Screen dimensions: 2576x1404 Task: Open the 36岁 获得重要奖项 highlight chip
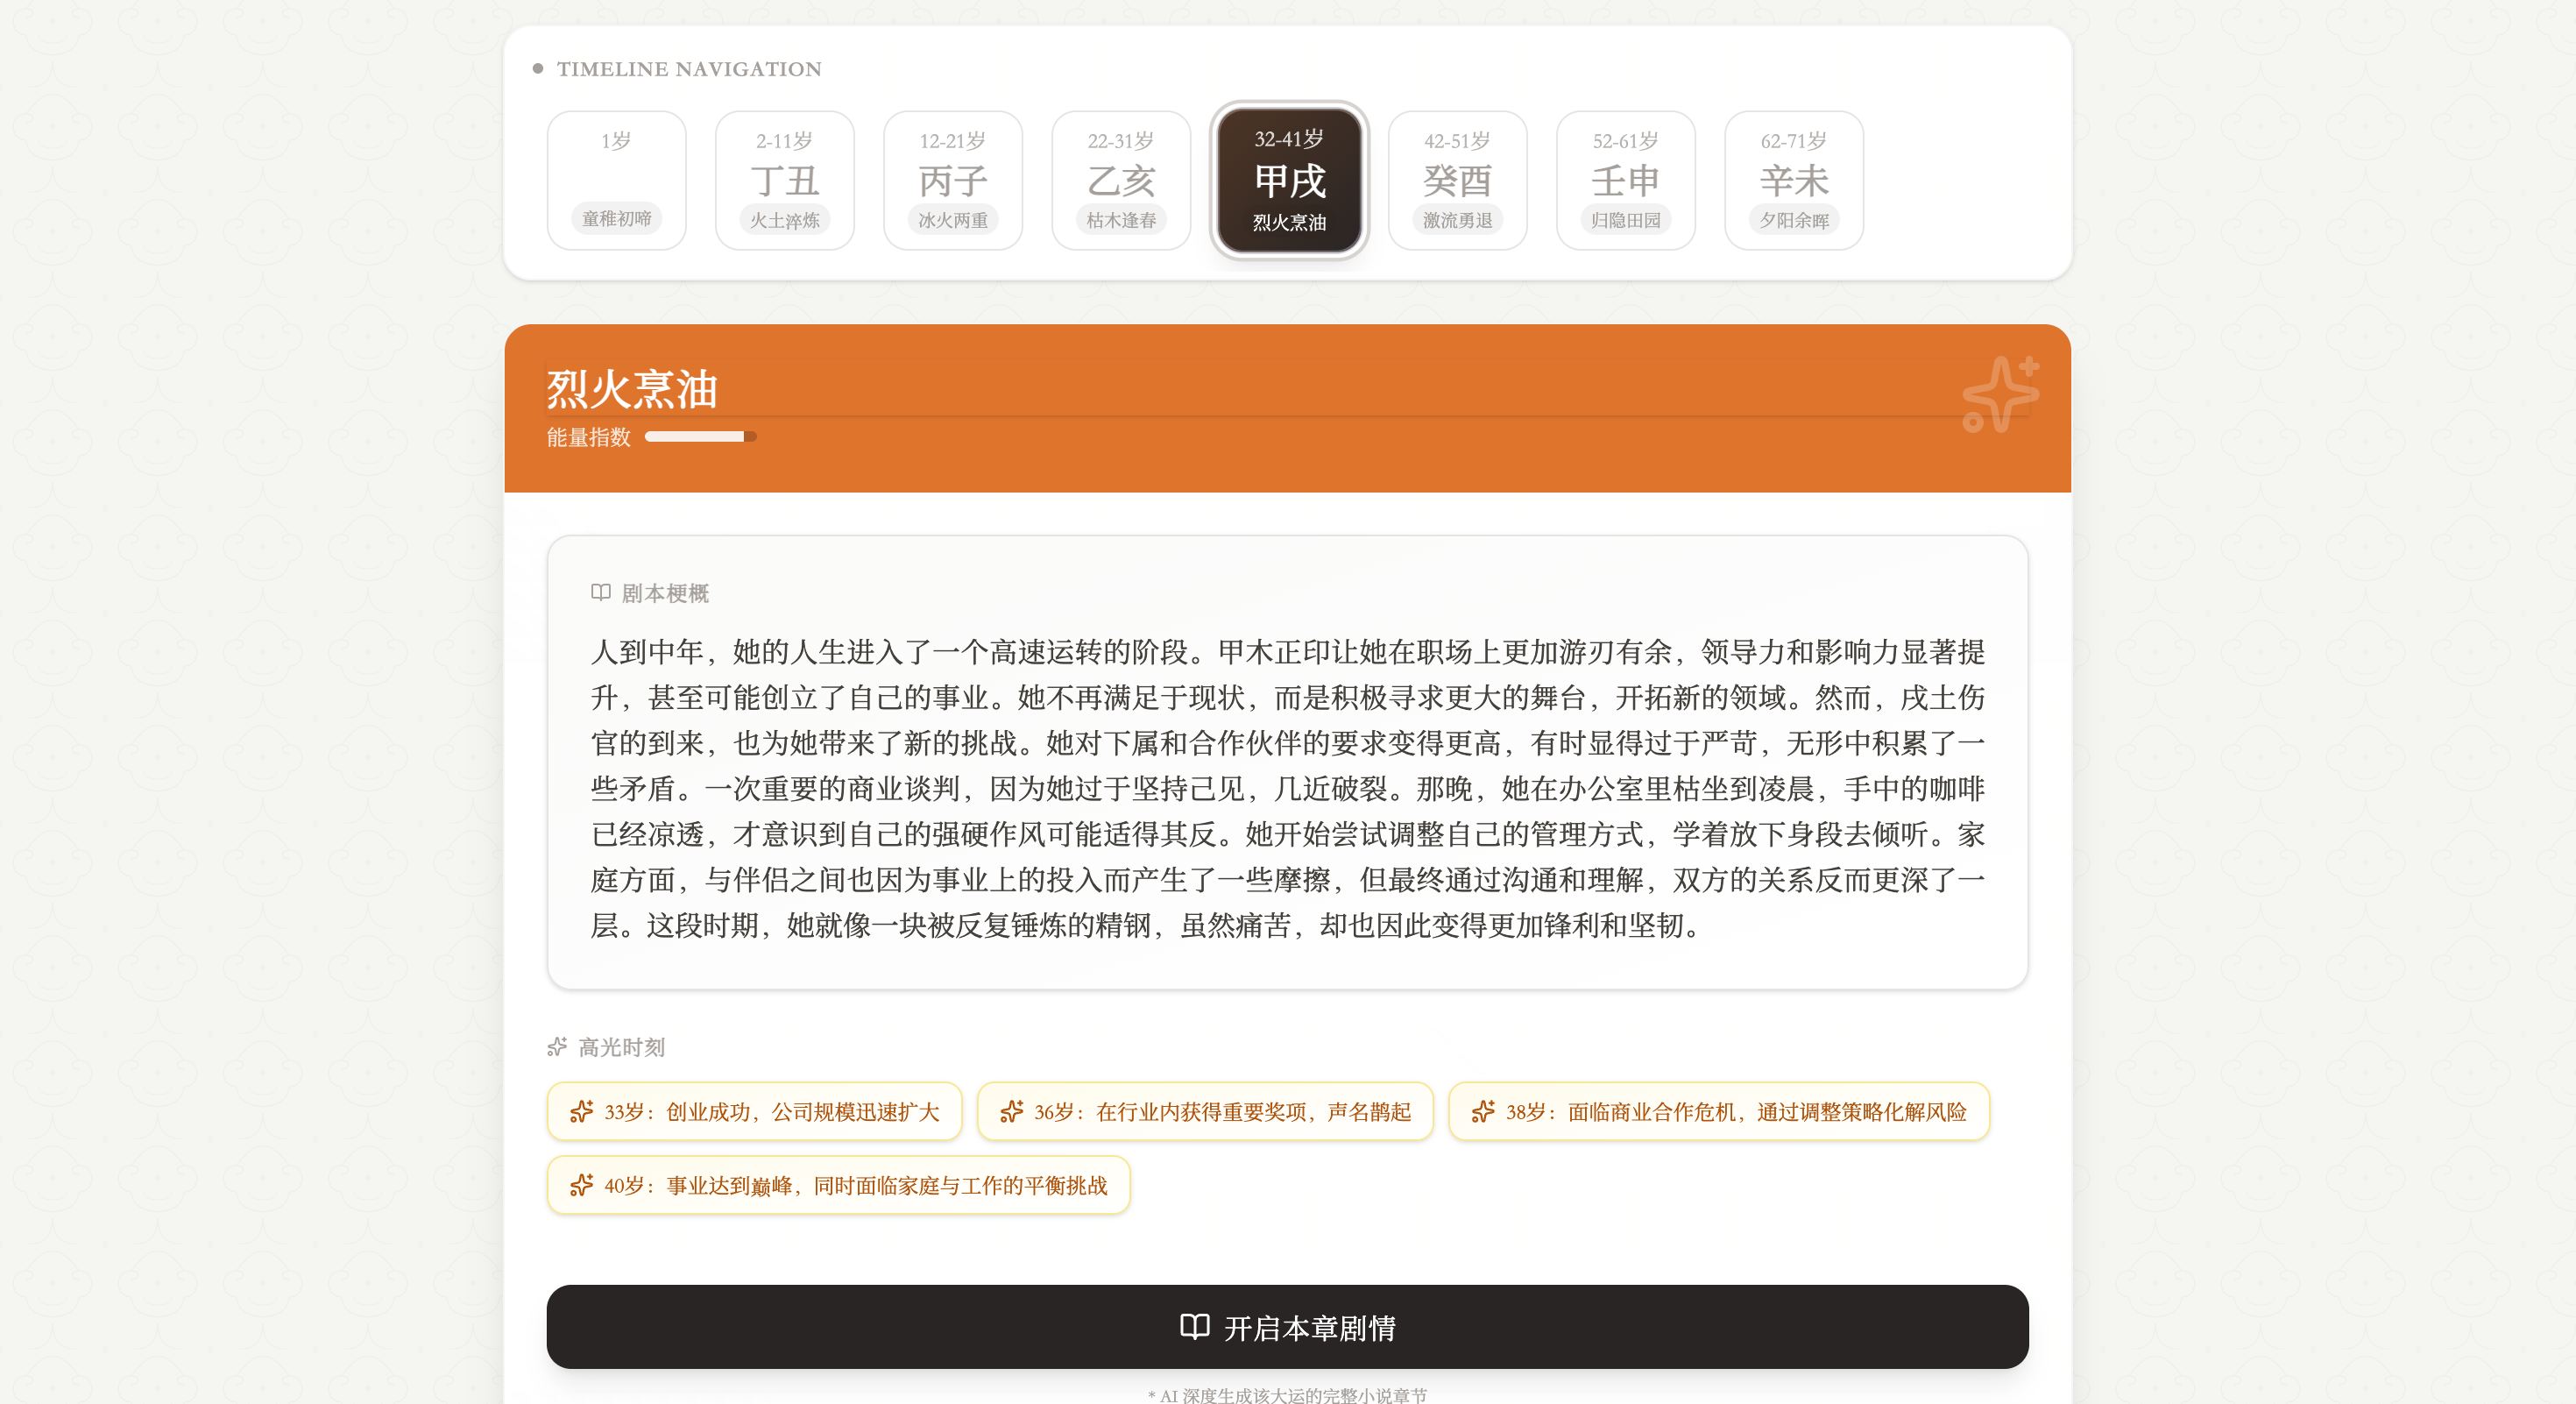point(1205,1112)
